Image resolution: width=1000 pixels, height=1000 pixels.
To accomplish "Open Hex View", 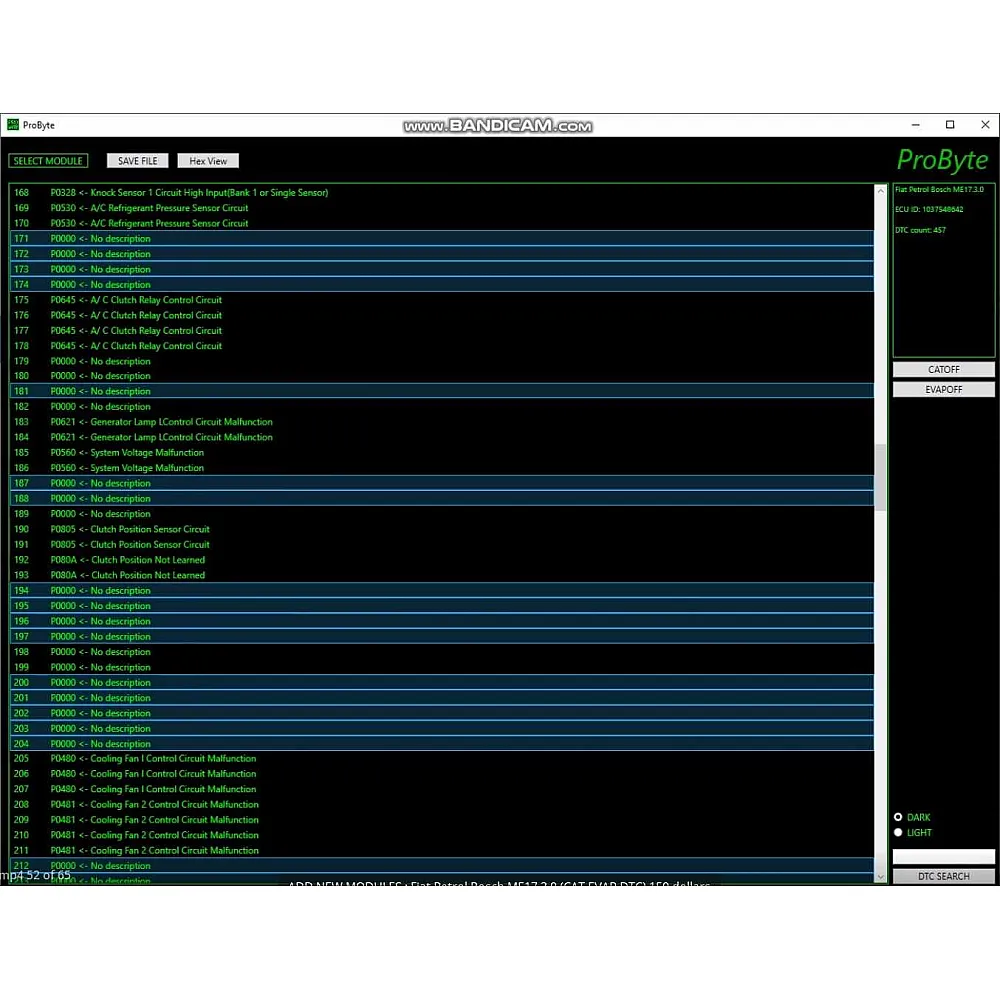I will tap(208, 161).
